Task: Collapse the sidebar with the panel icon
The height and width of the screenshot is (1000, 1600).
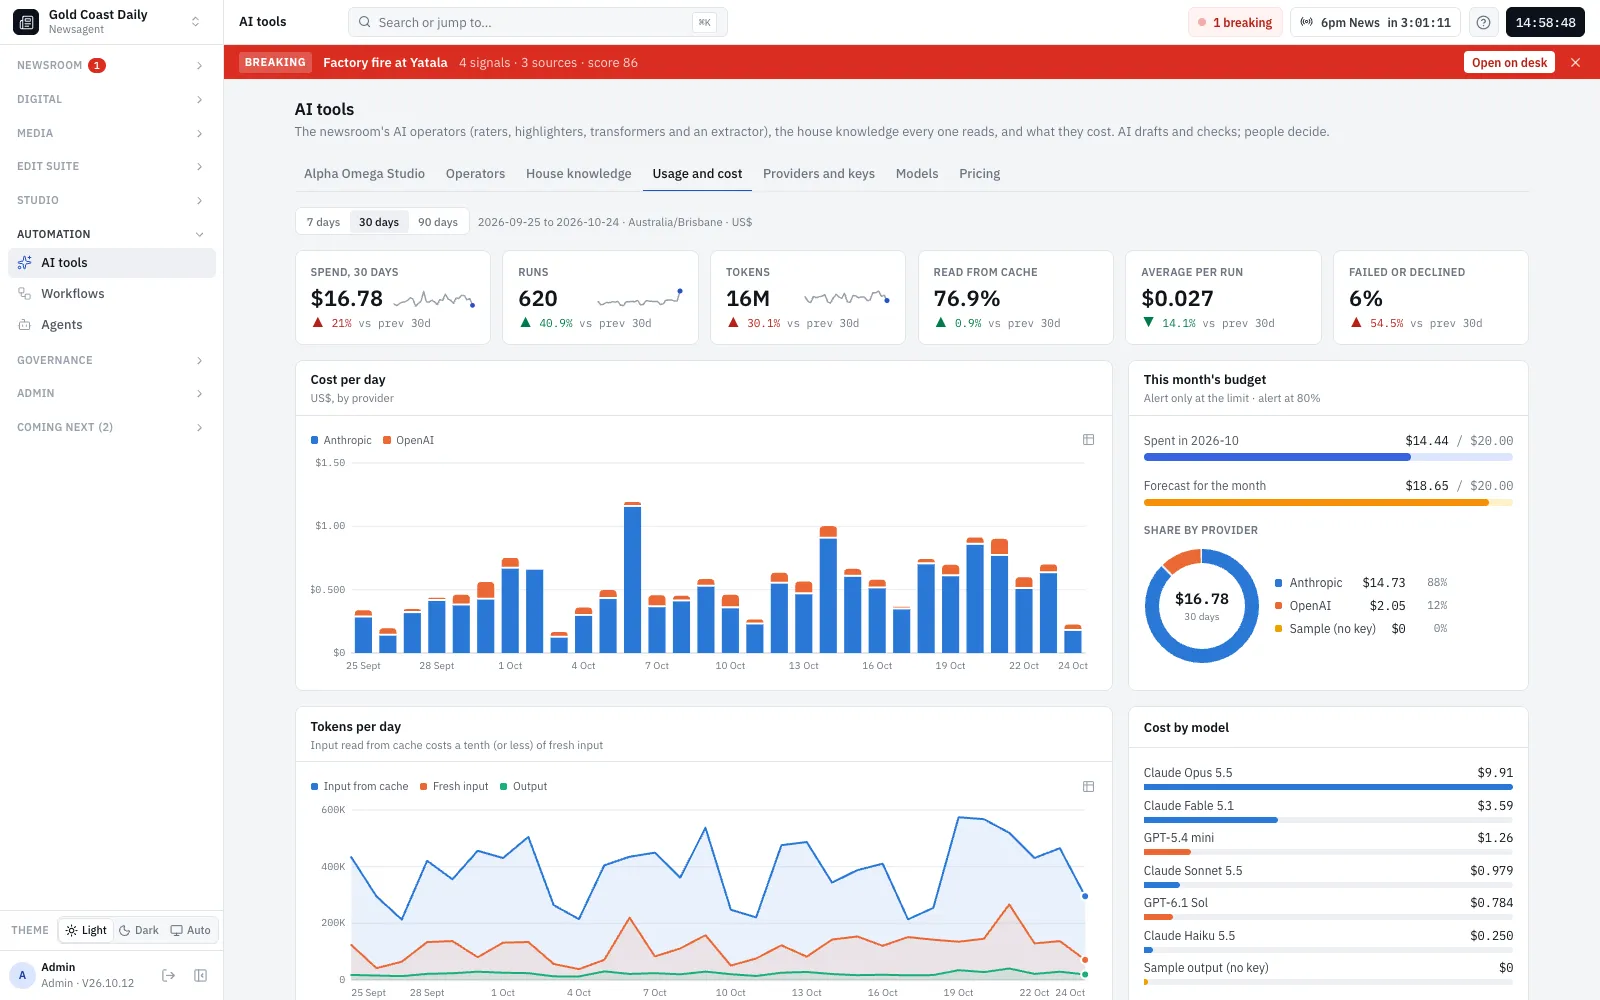Action: click(x=200, y=975)
